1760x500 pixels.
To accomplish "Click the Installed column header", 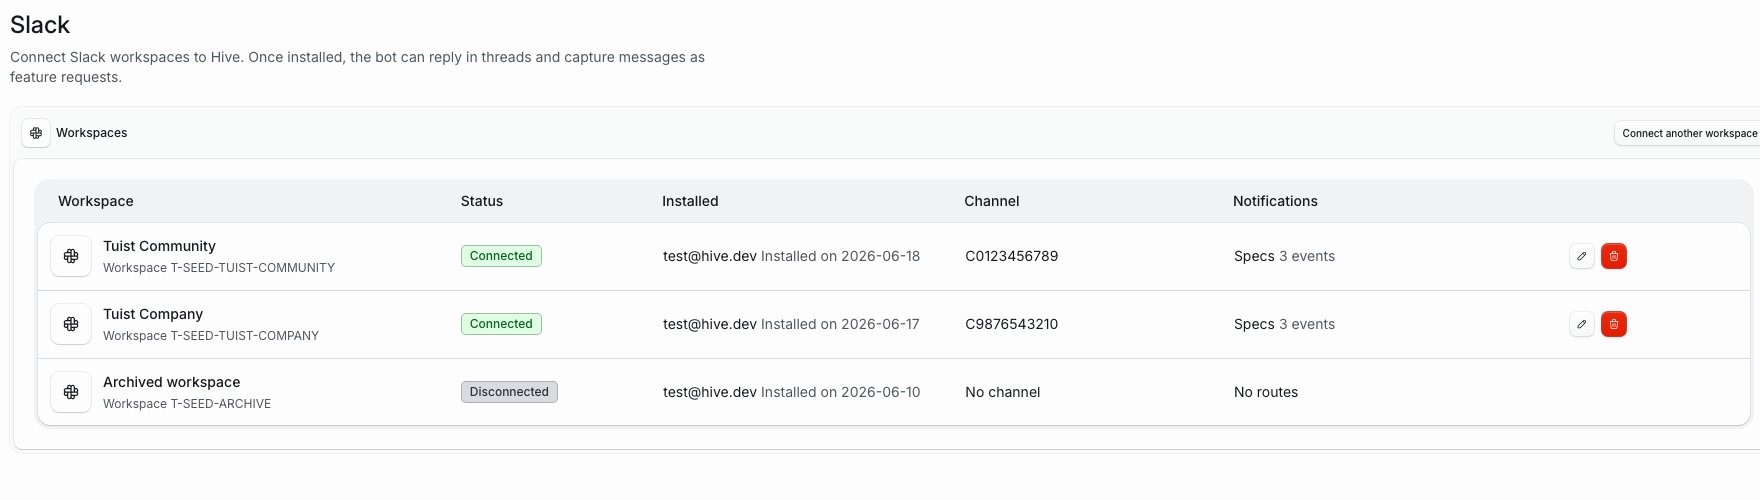I will tap(690, 201).
